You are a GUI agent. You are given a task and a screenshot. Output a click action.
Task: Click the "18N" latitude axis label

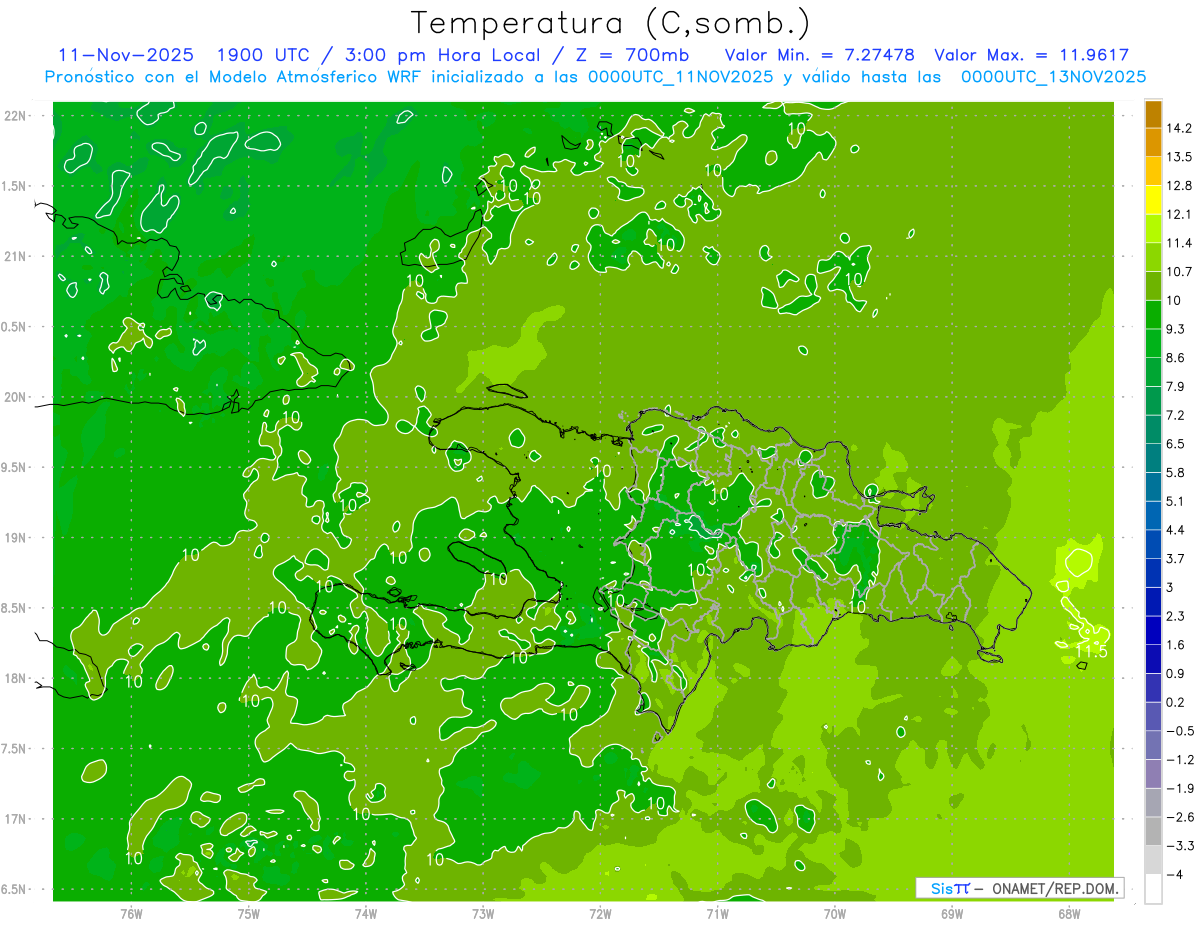pos(15,678)
